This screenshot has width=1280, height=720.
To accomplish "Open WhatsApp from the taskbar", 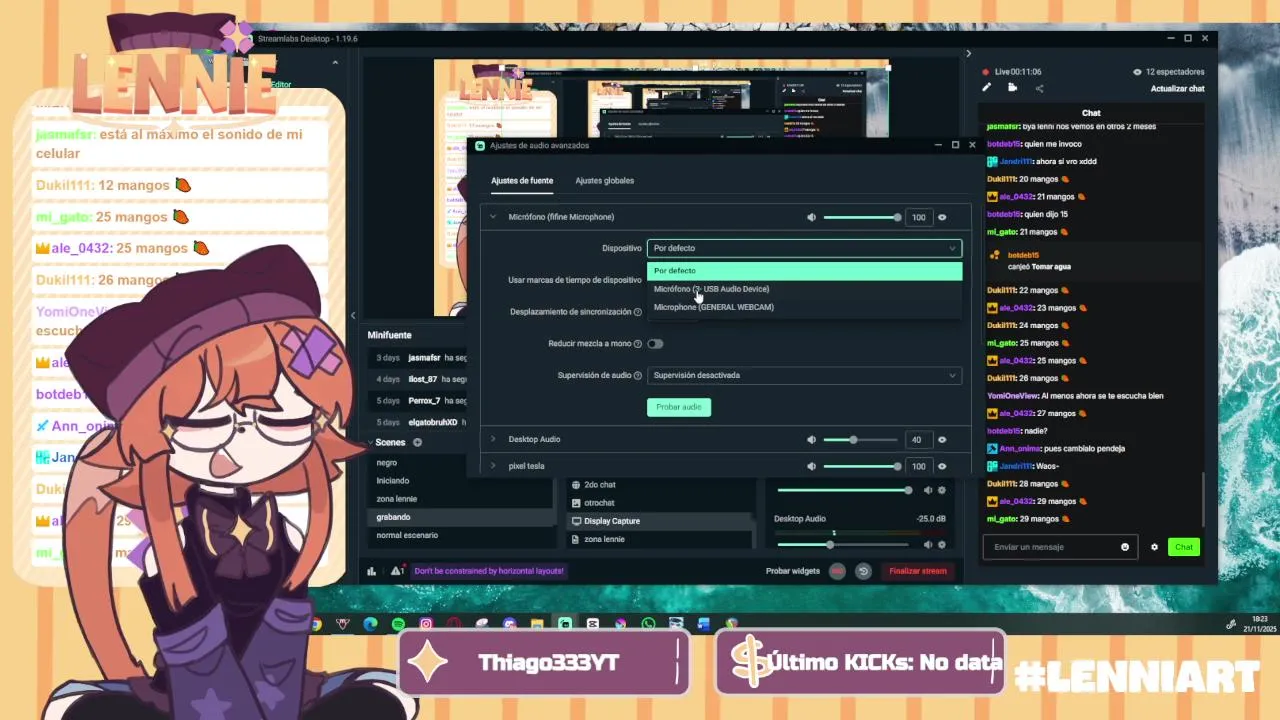I will click(x=649, y=624).
